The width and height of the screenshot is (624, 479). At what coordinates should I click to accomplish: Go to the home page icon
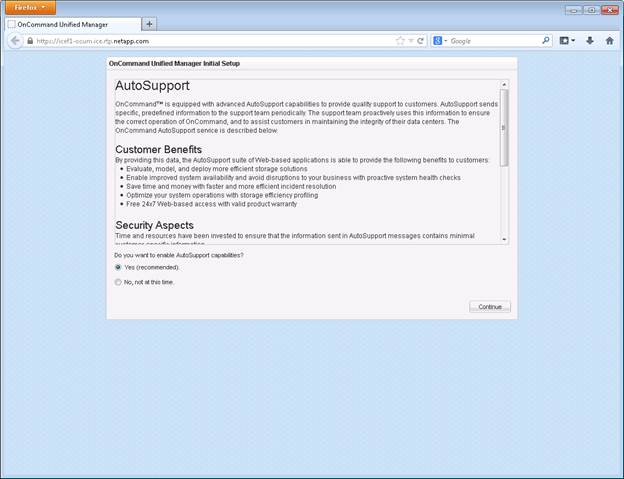[609, 41]
